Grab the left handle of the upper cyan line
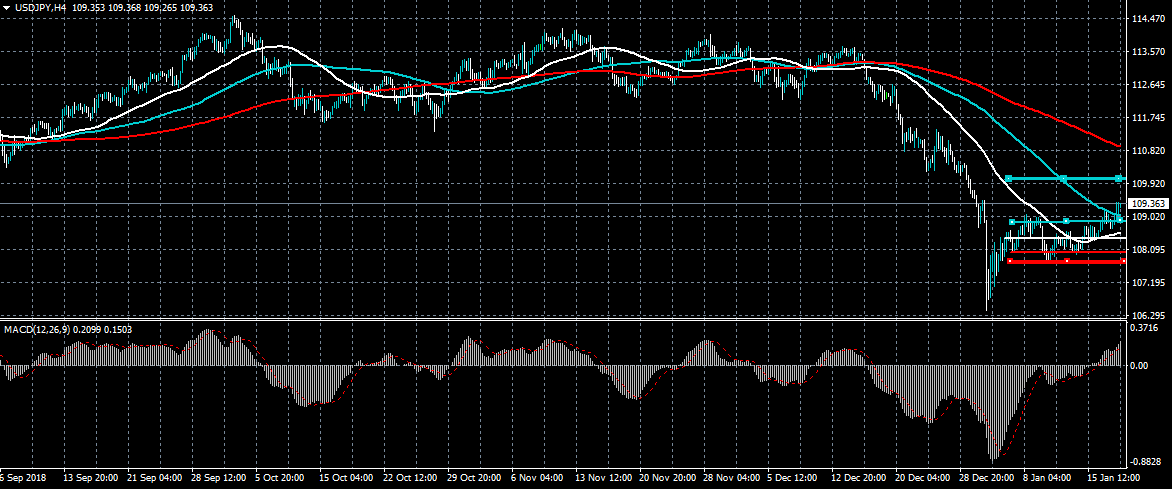 coord(1010,178)
